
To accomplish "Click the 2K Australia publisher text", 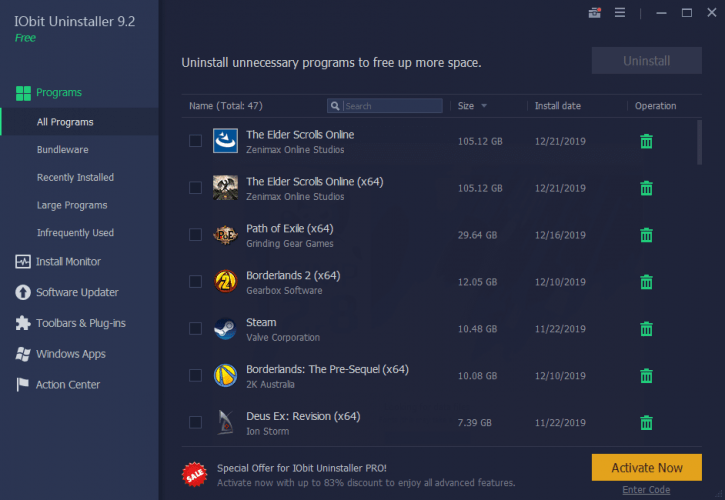I will click(x=270, y=384).
